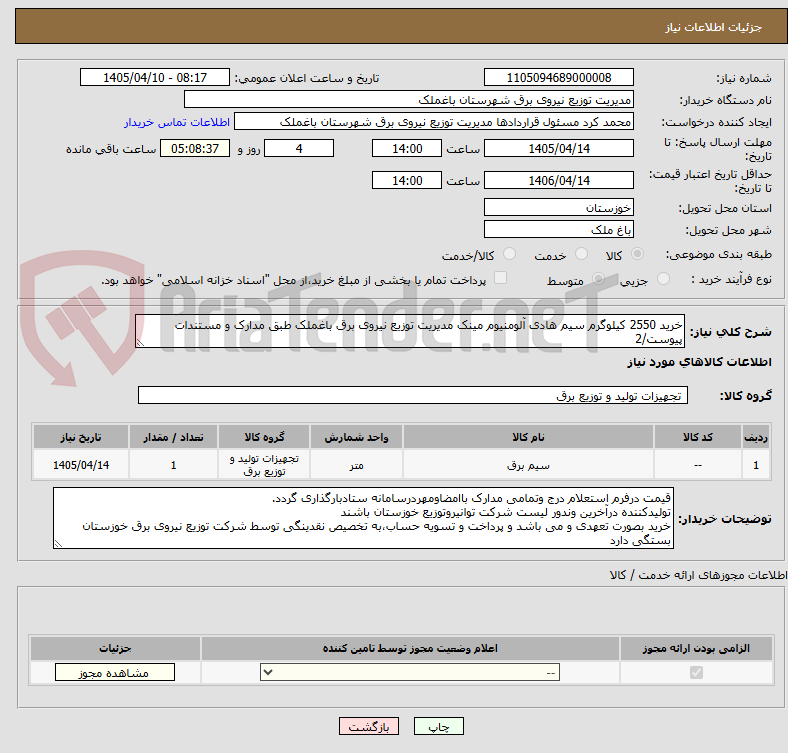Click the delivery province field خوزستان

click(x=558, y=207)
